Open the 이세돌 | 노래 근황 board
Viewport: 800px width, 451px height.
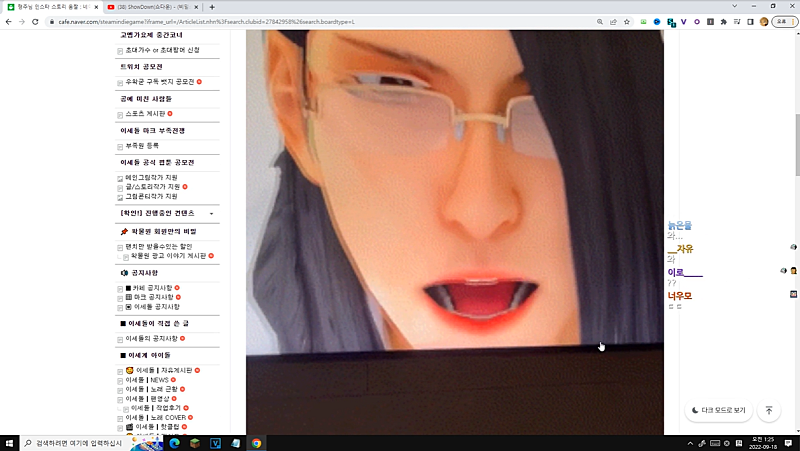pos(152,389)
